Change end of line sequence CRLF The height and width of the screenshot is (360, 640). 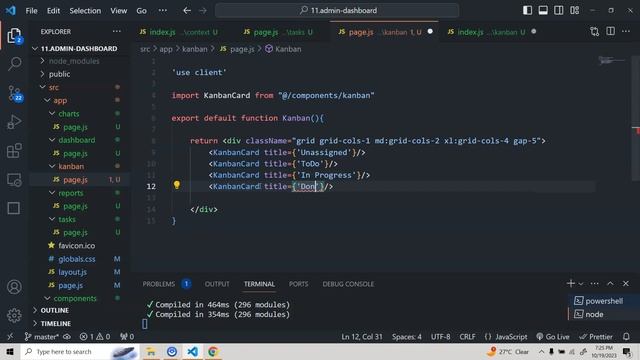467,337
